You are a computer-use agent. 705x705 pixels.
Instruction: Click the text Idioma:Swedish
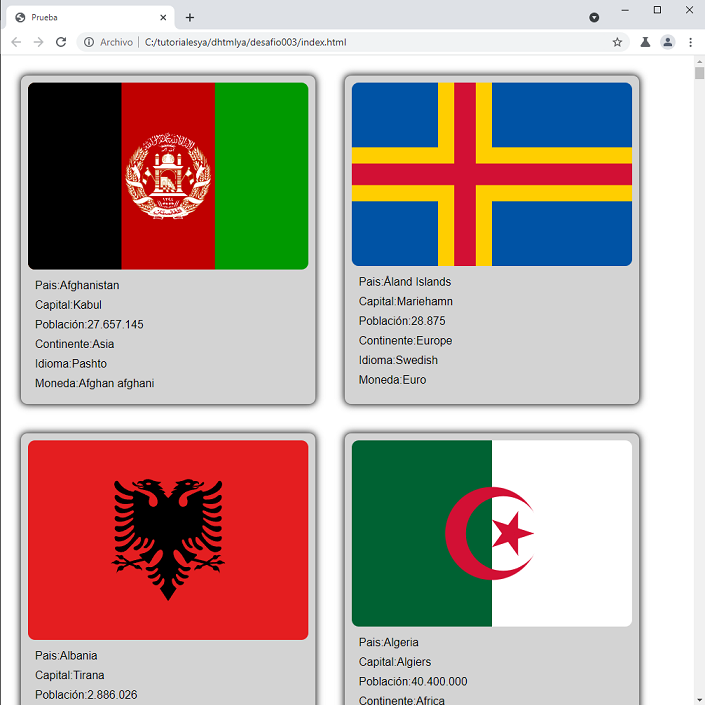398,360
